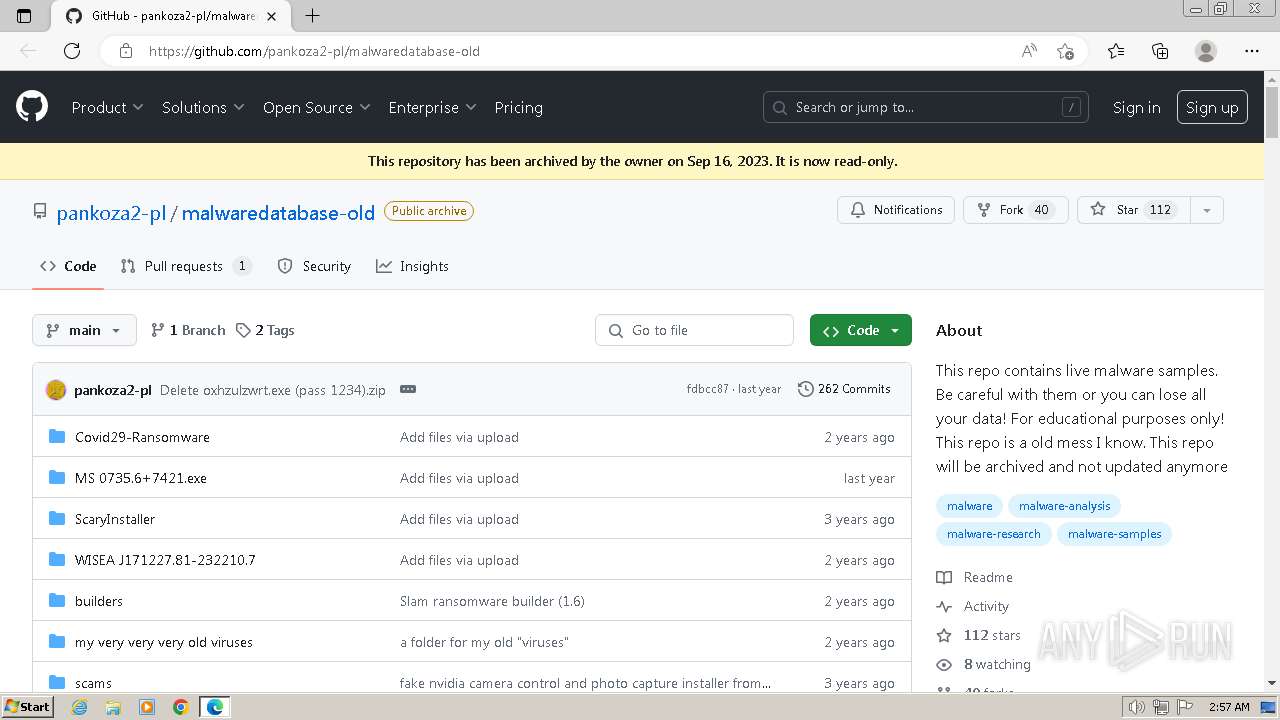Open a new browser tab
This screenshot has height=720, width=1280.
[x=312, y=16]
